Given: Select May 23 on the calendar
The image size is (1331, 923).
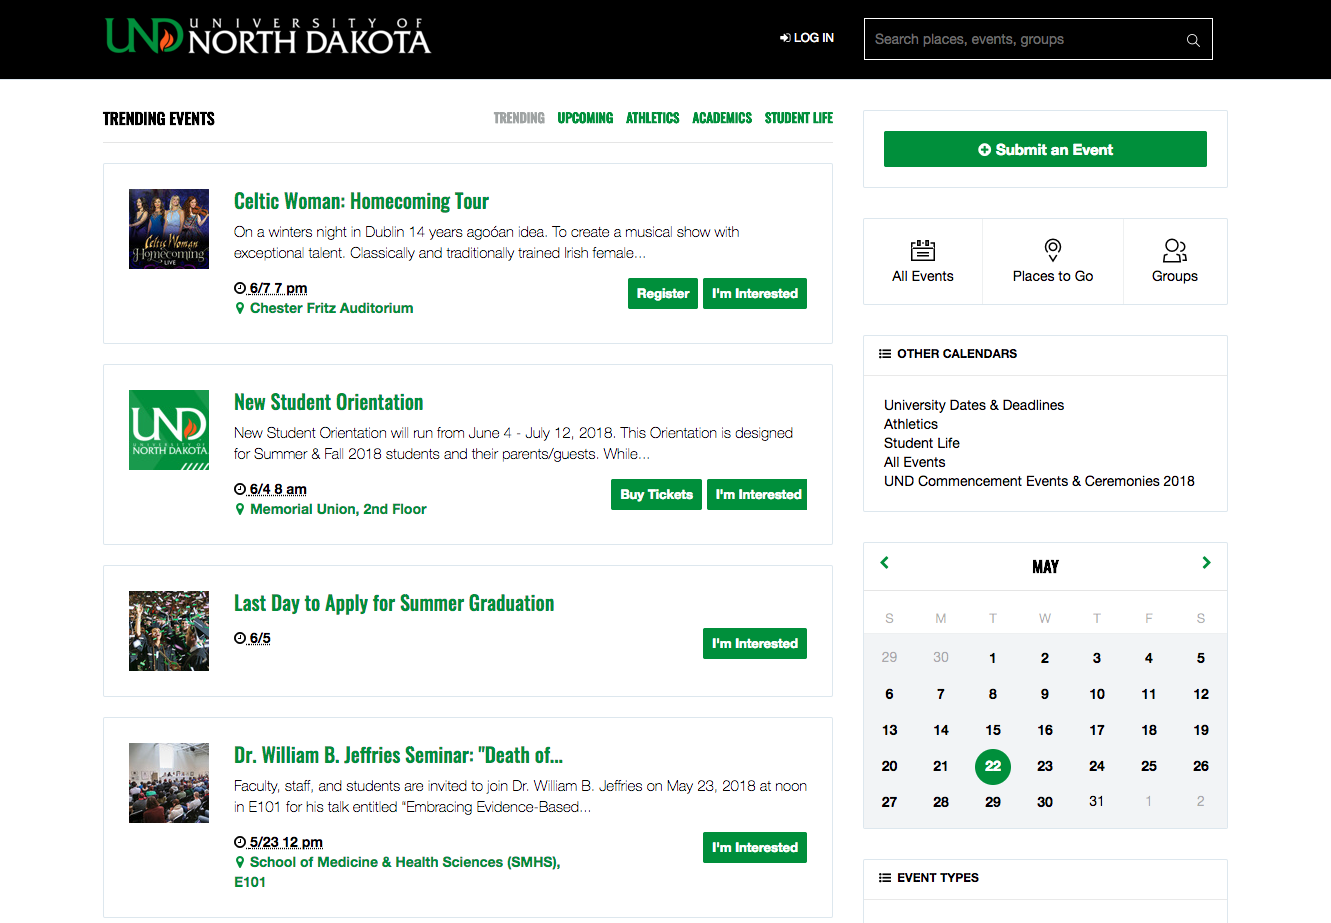Looking at the screenshot, I should point(1045,766).
